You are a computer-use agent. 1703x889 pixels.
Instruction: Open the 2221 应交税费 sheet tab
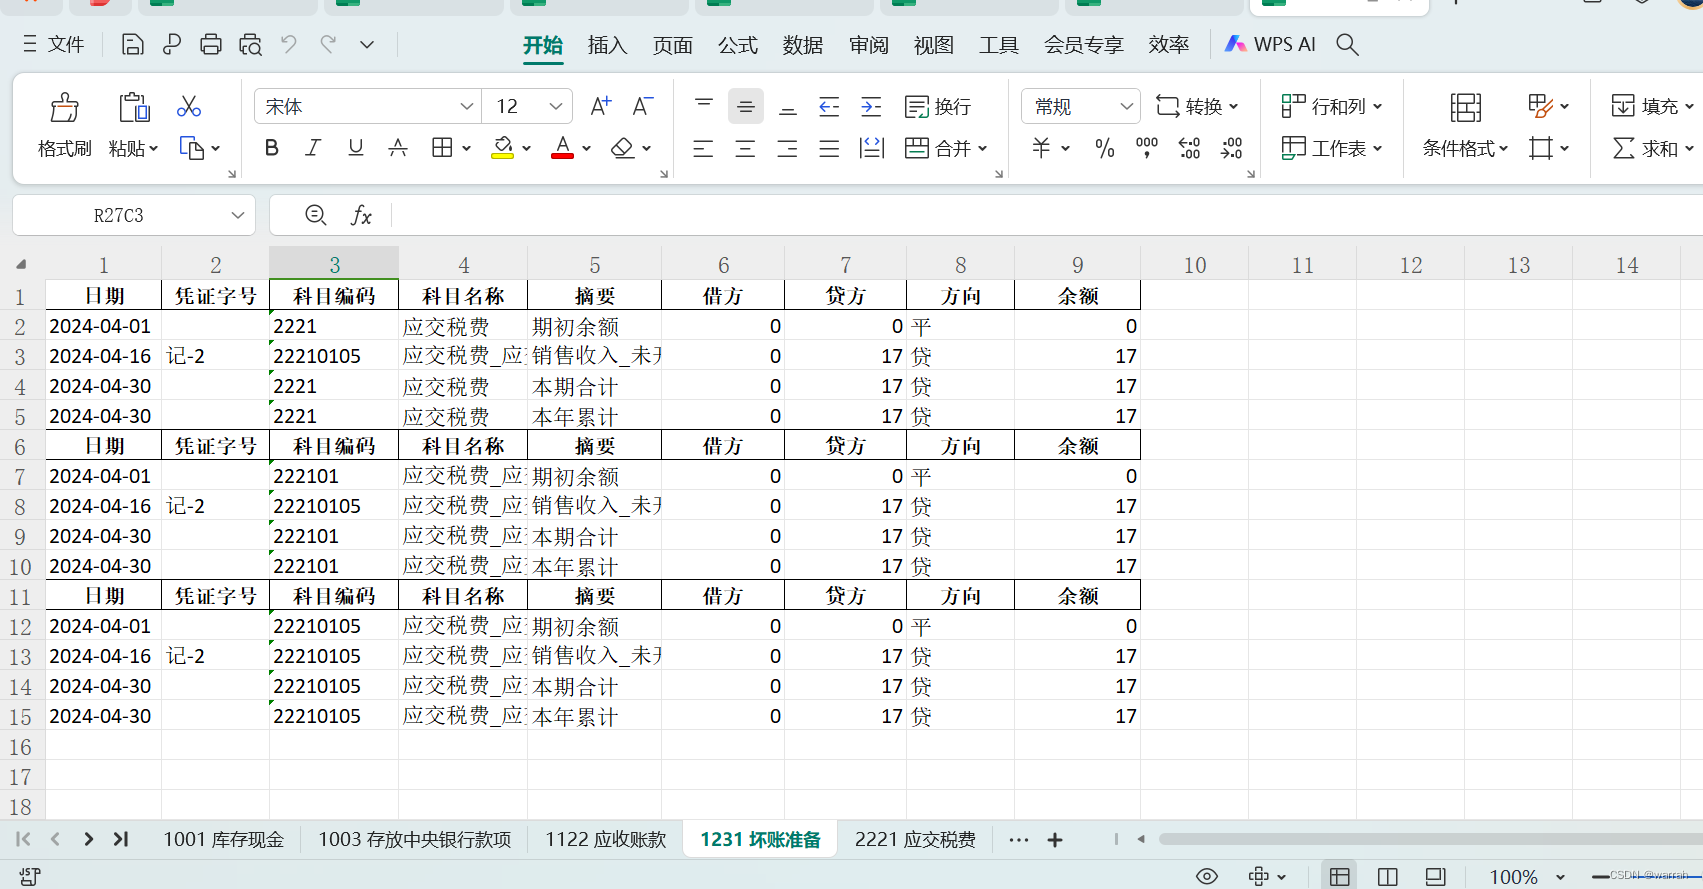tap(915, 839)
